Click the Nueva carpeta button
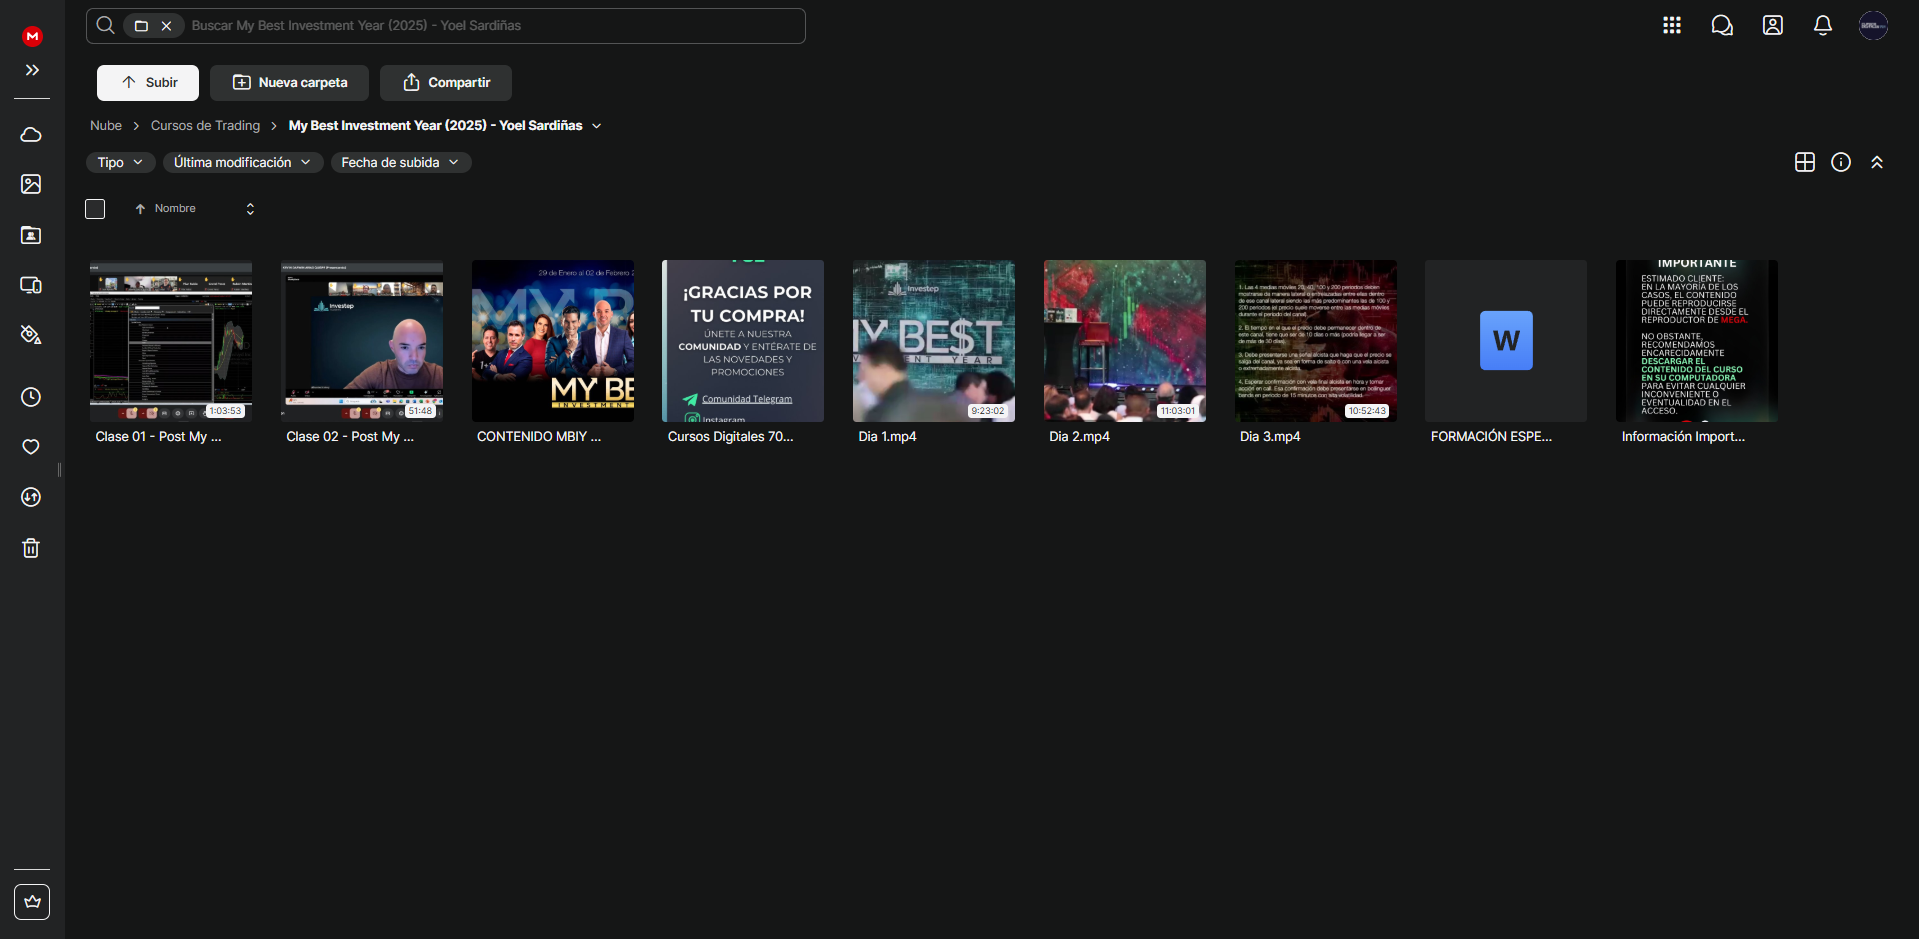 (x=289, y=83)
